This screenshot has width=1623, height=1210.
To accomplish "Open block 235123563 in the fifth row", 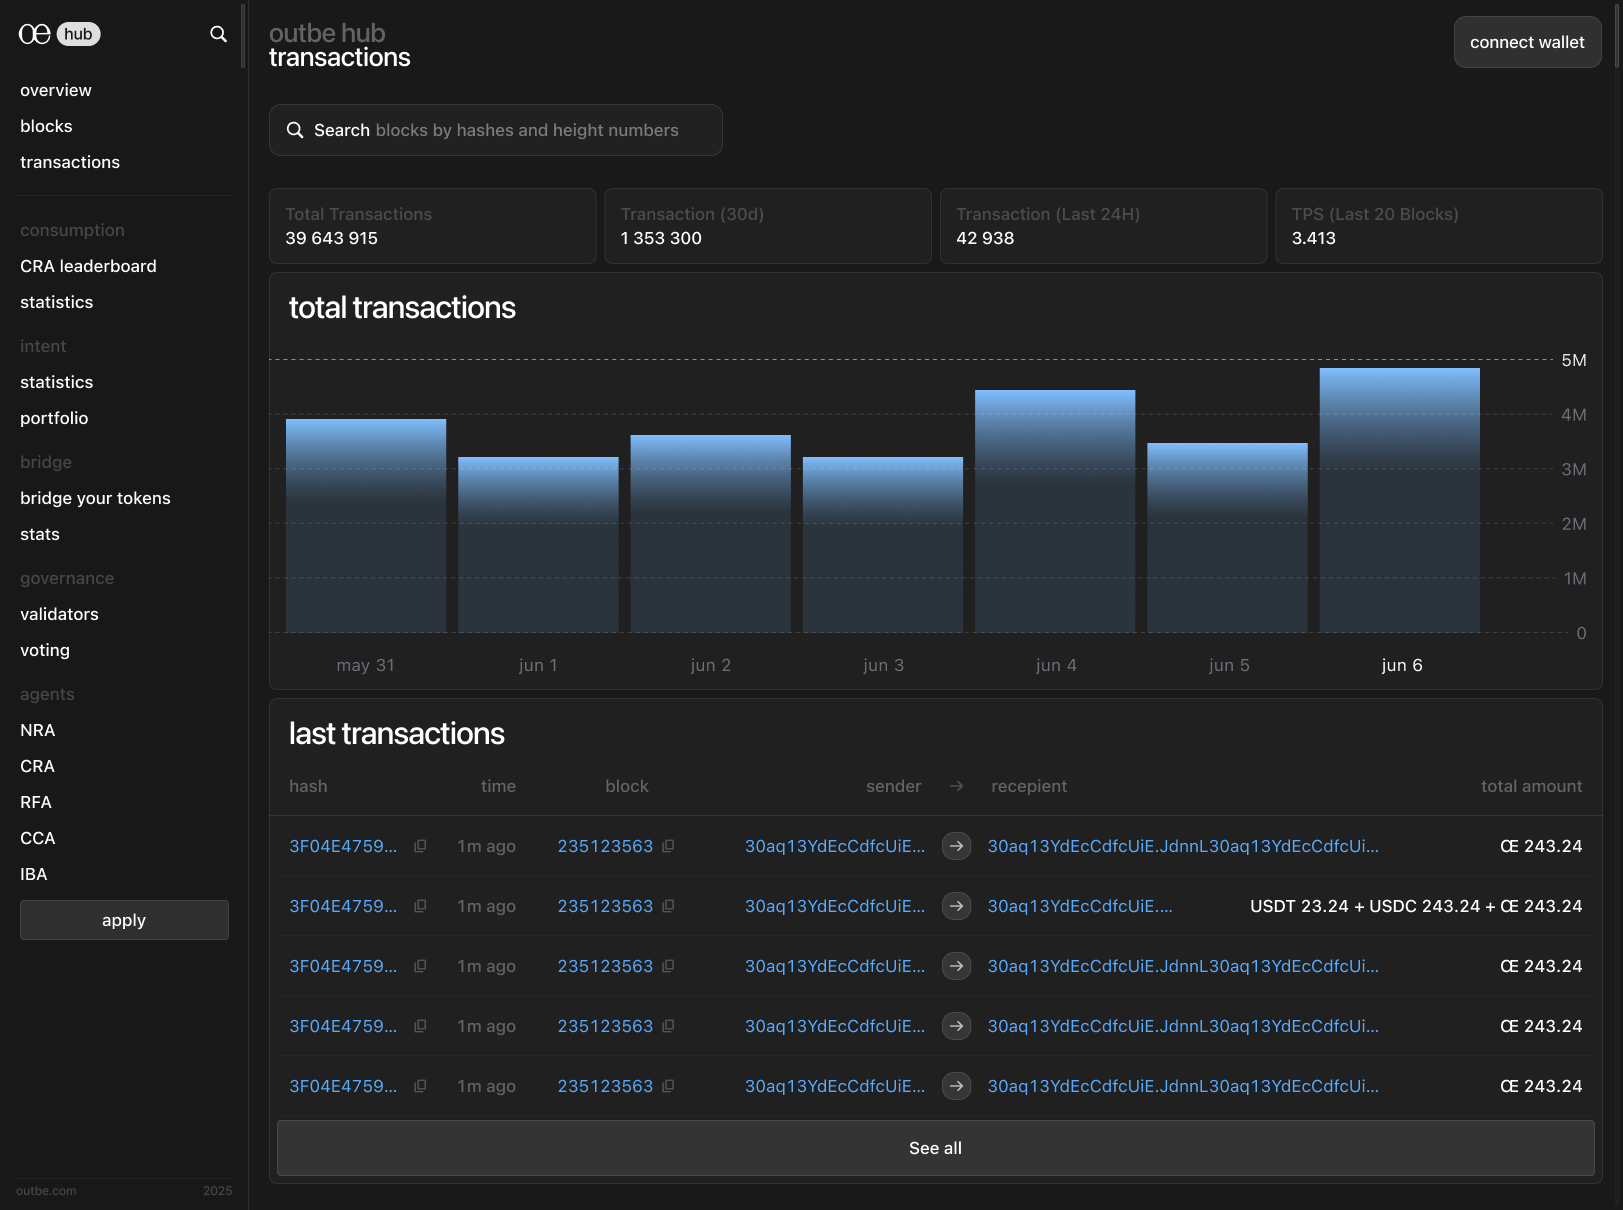I will click(x=605, y=1086).
